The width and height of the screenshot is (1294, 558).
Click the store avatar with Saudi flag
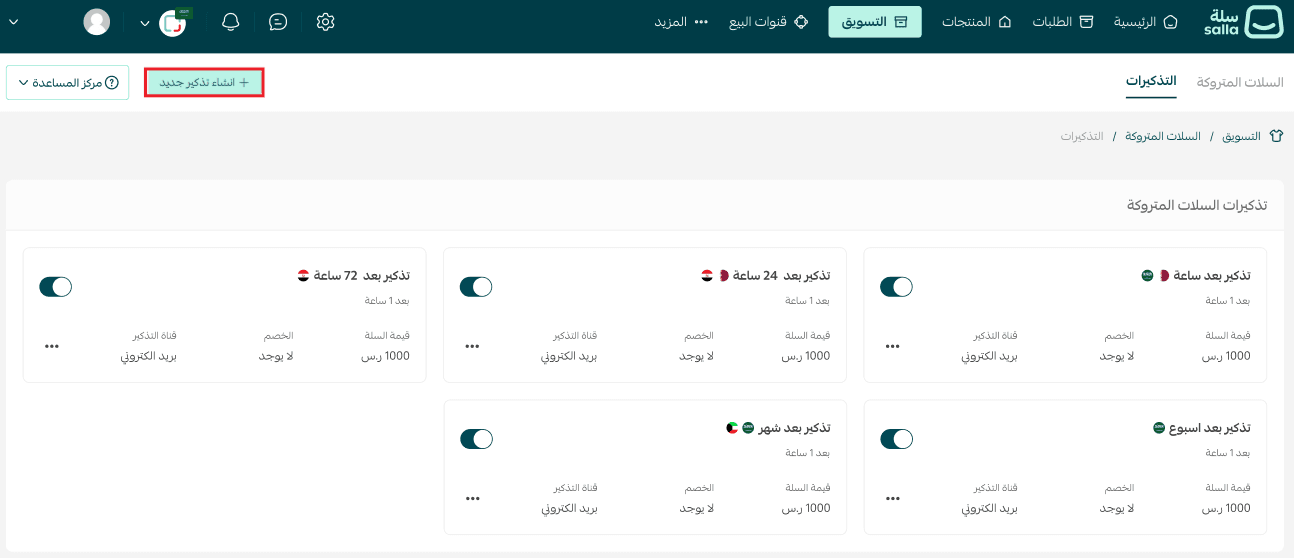click(x=173, y=22)
